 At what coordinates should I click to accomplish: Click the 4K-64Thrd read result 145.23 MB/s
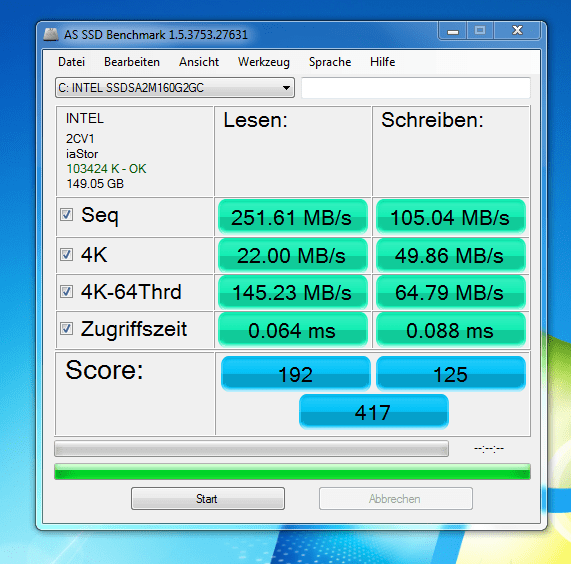292,292
